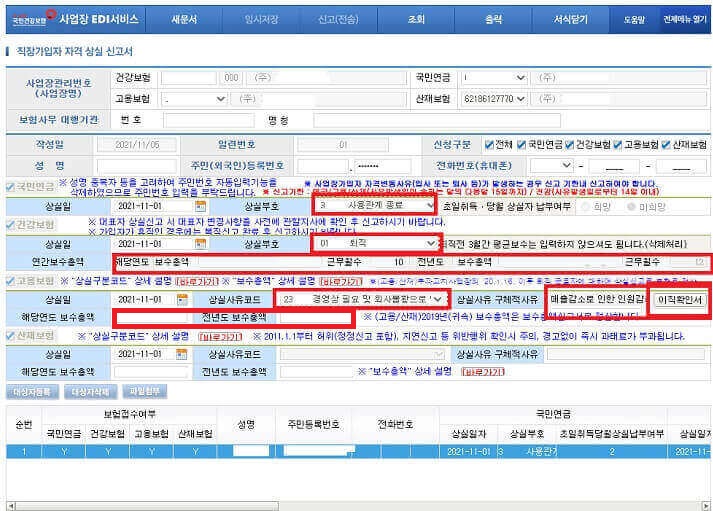713x511 pixels.
Task: Follow 바로가기 link after 산재보험 보수총액 상세 설명
Action: (x=483, y=372)
